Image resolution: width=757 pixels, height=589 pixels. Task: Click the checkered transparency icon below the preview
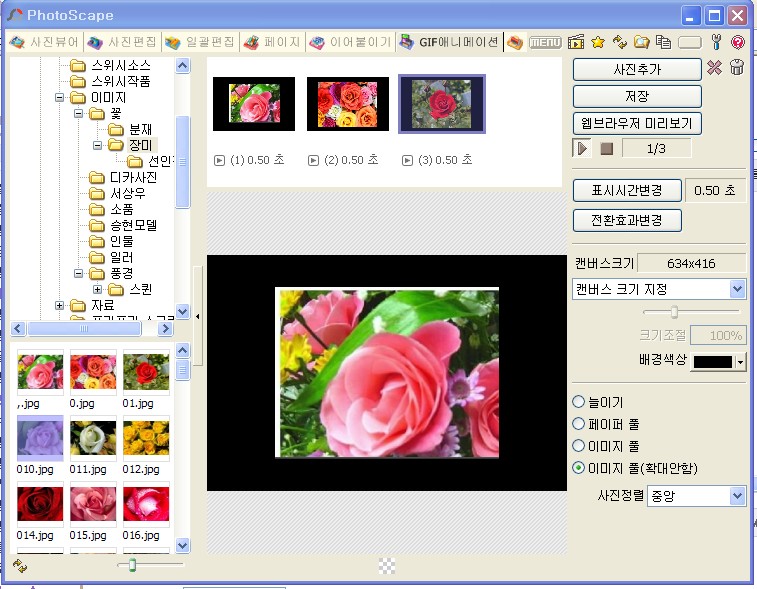(386, 566)
